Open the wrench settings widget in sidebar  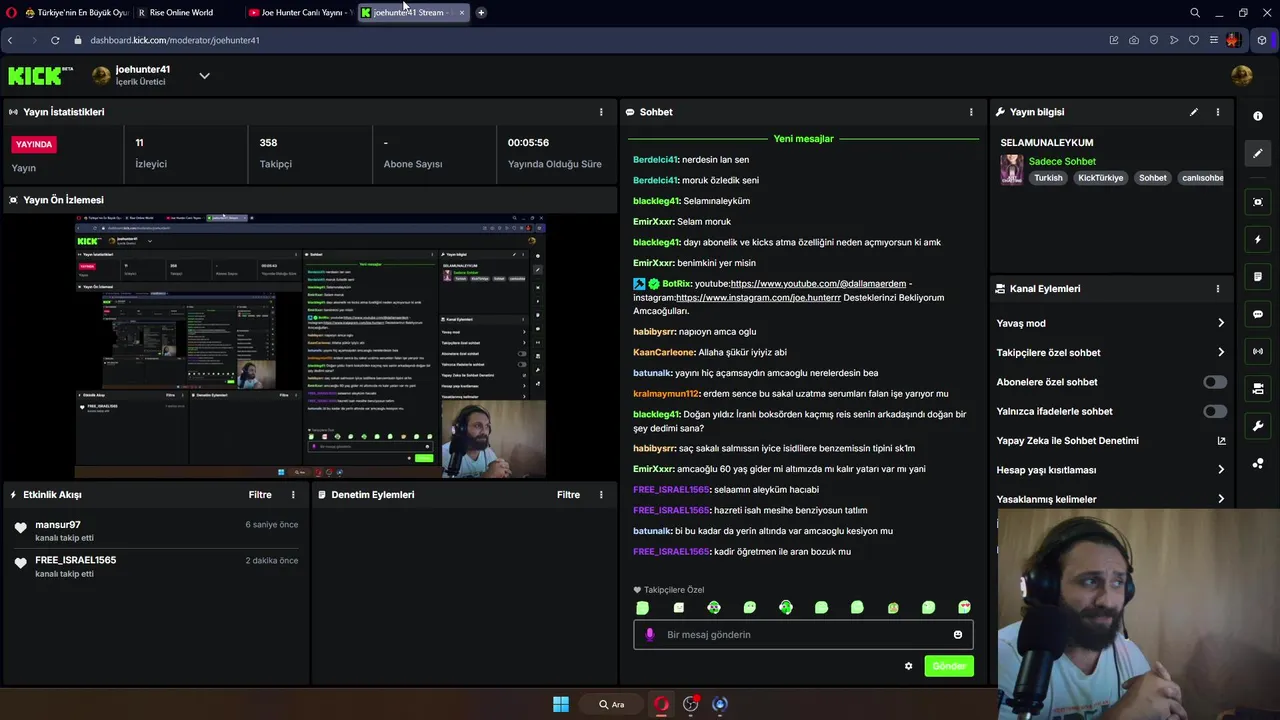click(x=1258, y=426)
